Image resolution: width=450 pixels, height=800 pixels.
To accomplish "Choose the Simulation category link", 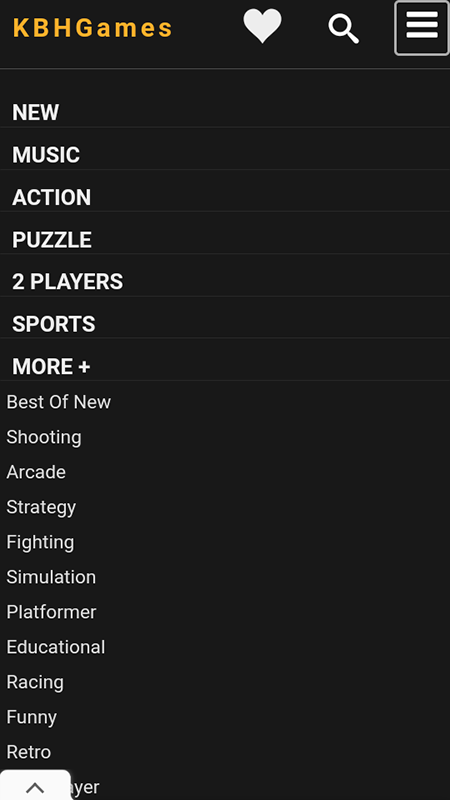I will (x=51, y=577).
